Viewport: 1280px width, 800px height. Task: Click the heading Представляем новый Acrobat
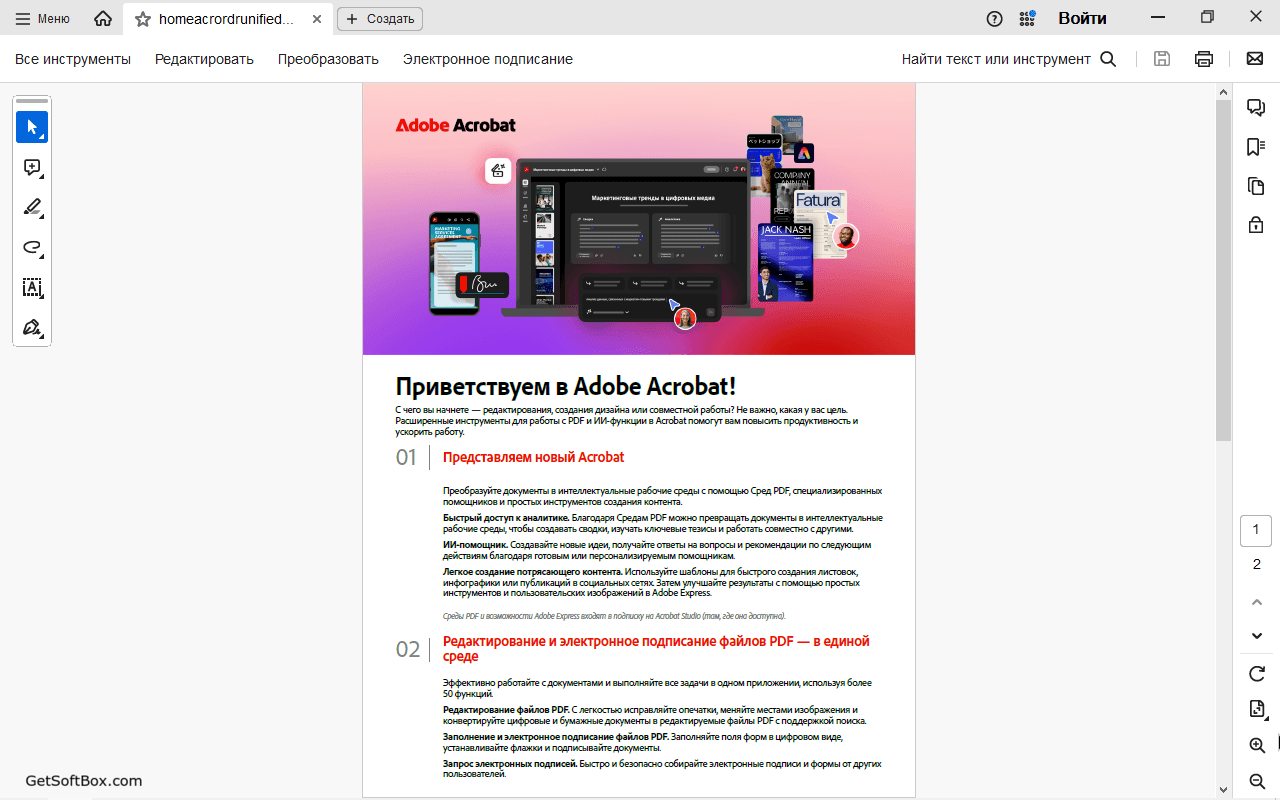coord(533,457)
